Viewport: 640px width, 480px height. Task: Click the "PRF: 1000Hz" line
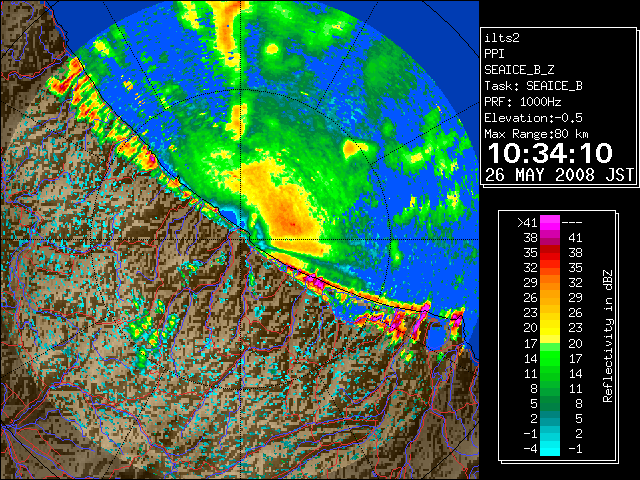tap(522, 102)
